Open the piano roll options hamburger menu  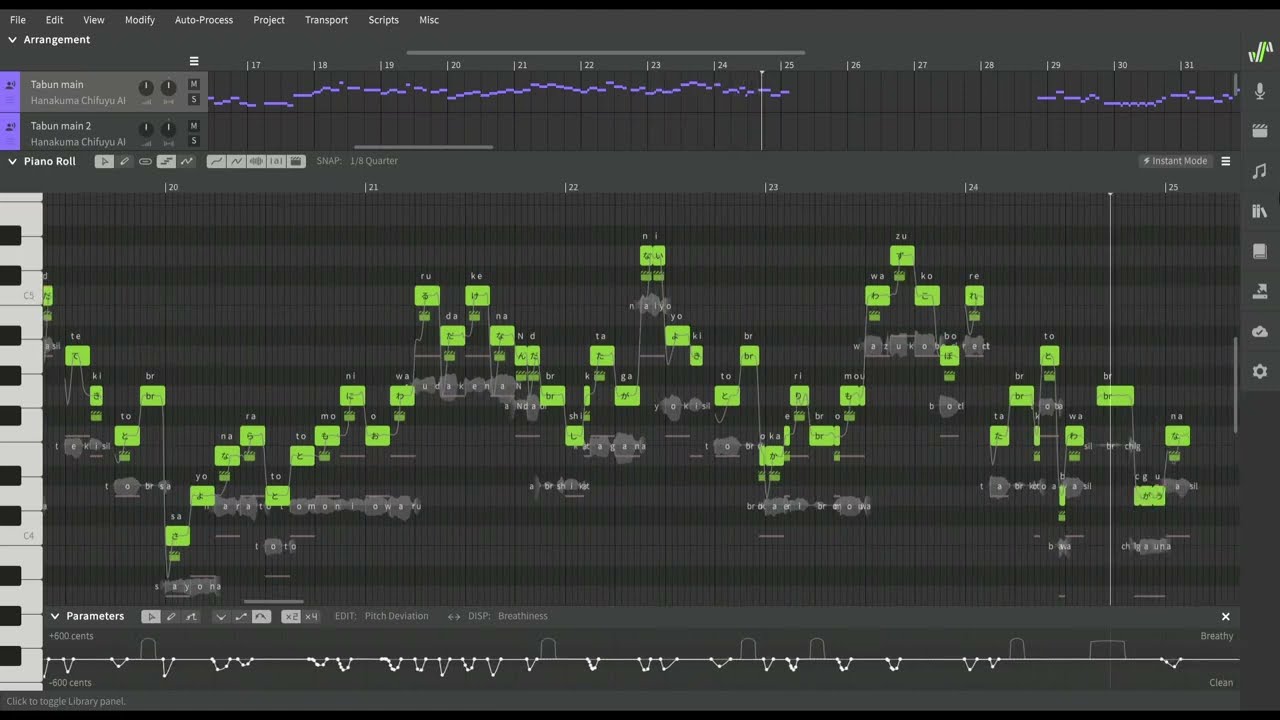click(x=1226, y=161)
